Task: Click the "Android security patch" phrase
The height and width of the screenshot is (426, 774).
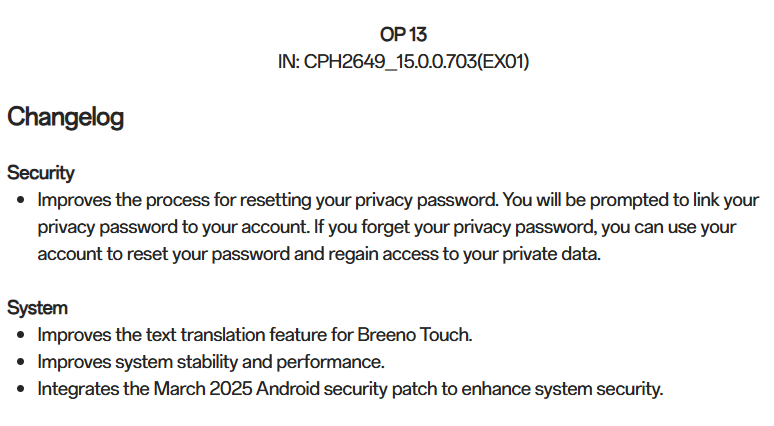Action: pos(369,389)
